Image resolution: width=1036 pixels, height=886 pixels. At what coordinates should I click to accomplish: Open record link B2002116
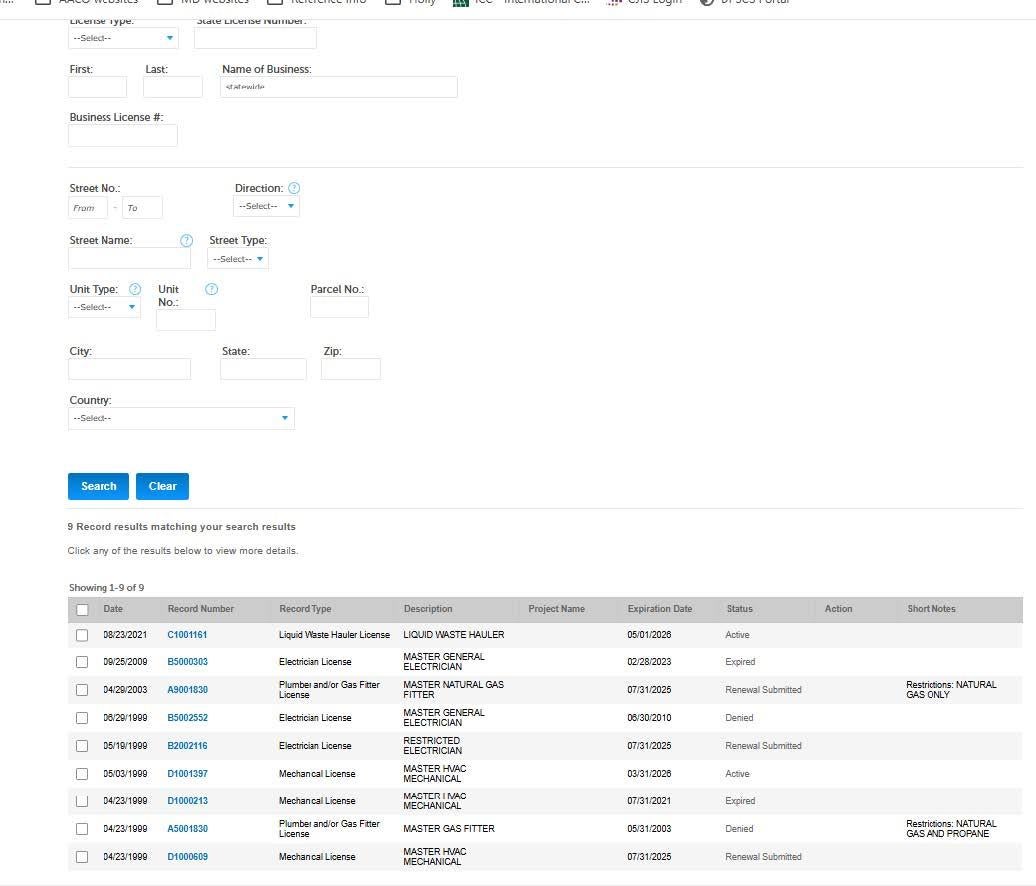(x=188, y=746)
